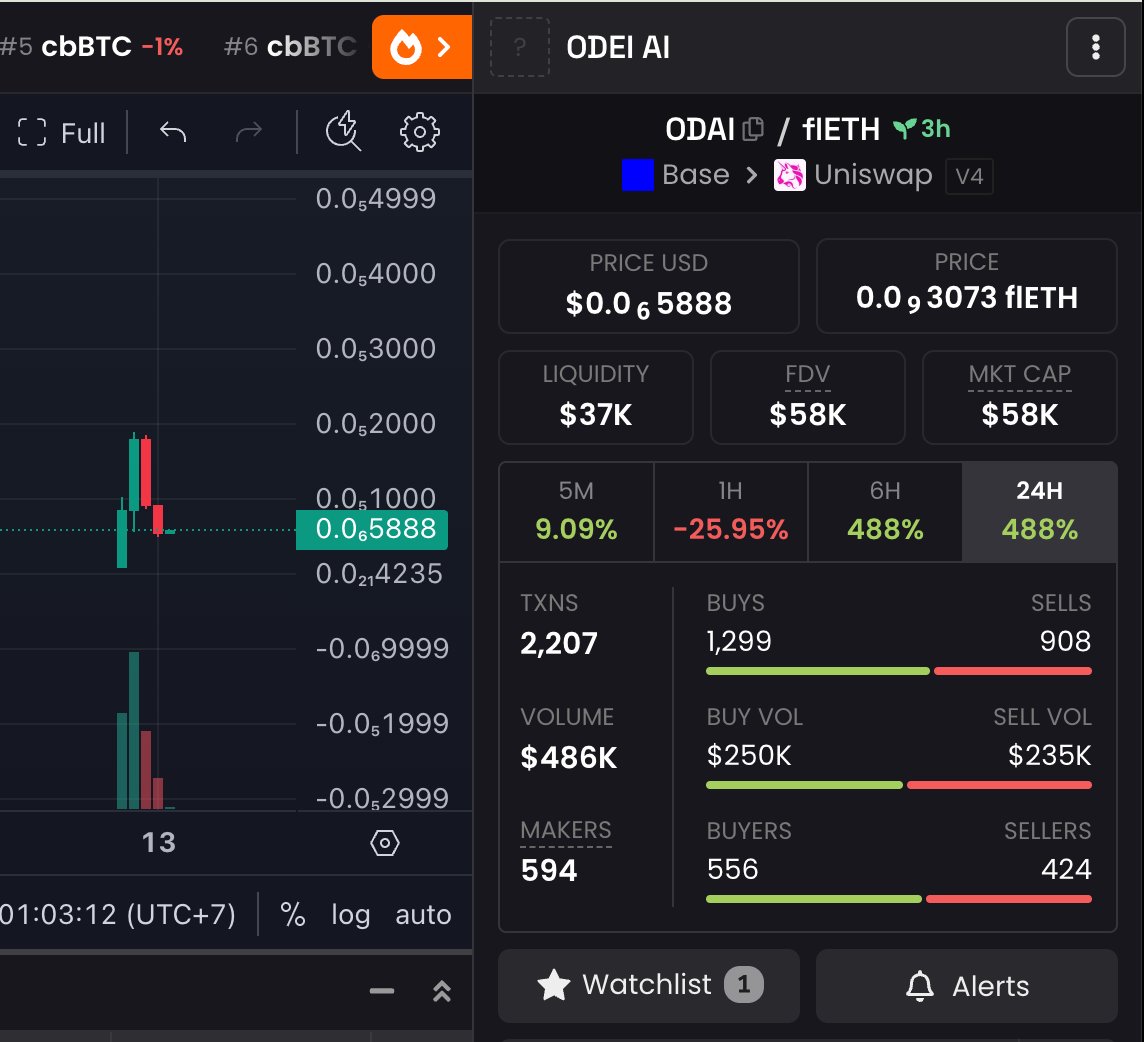Click the V4 version badge
This screenshot has height=1042, width=1144.
click(969, 176)
